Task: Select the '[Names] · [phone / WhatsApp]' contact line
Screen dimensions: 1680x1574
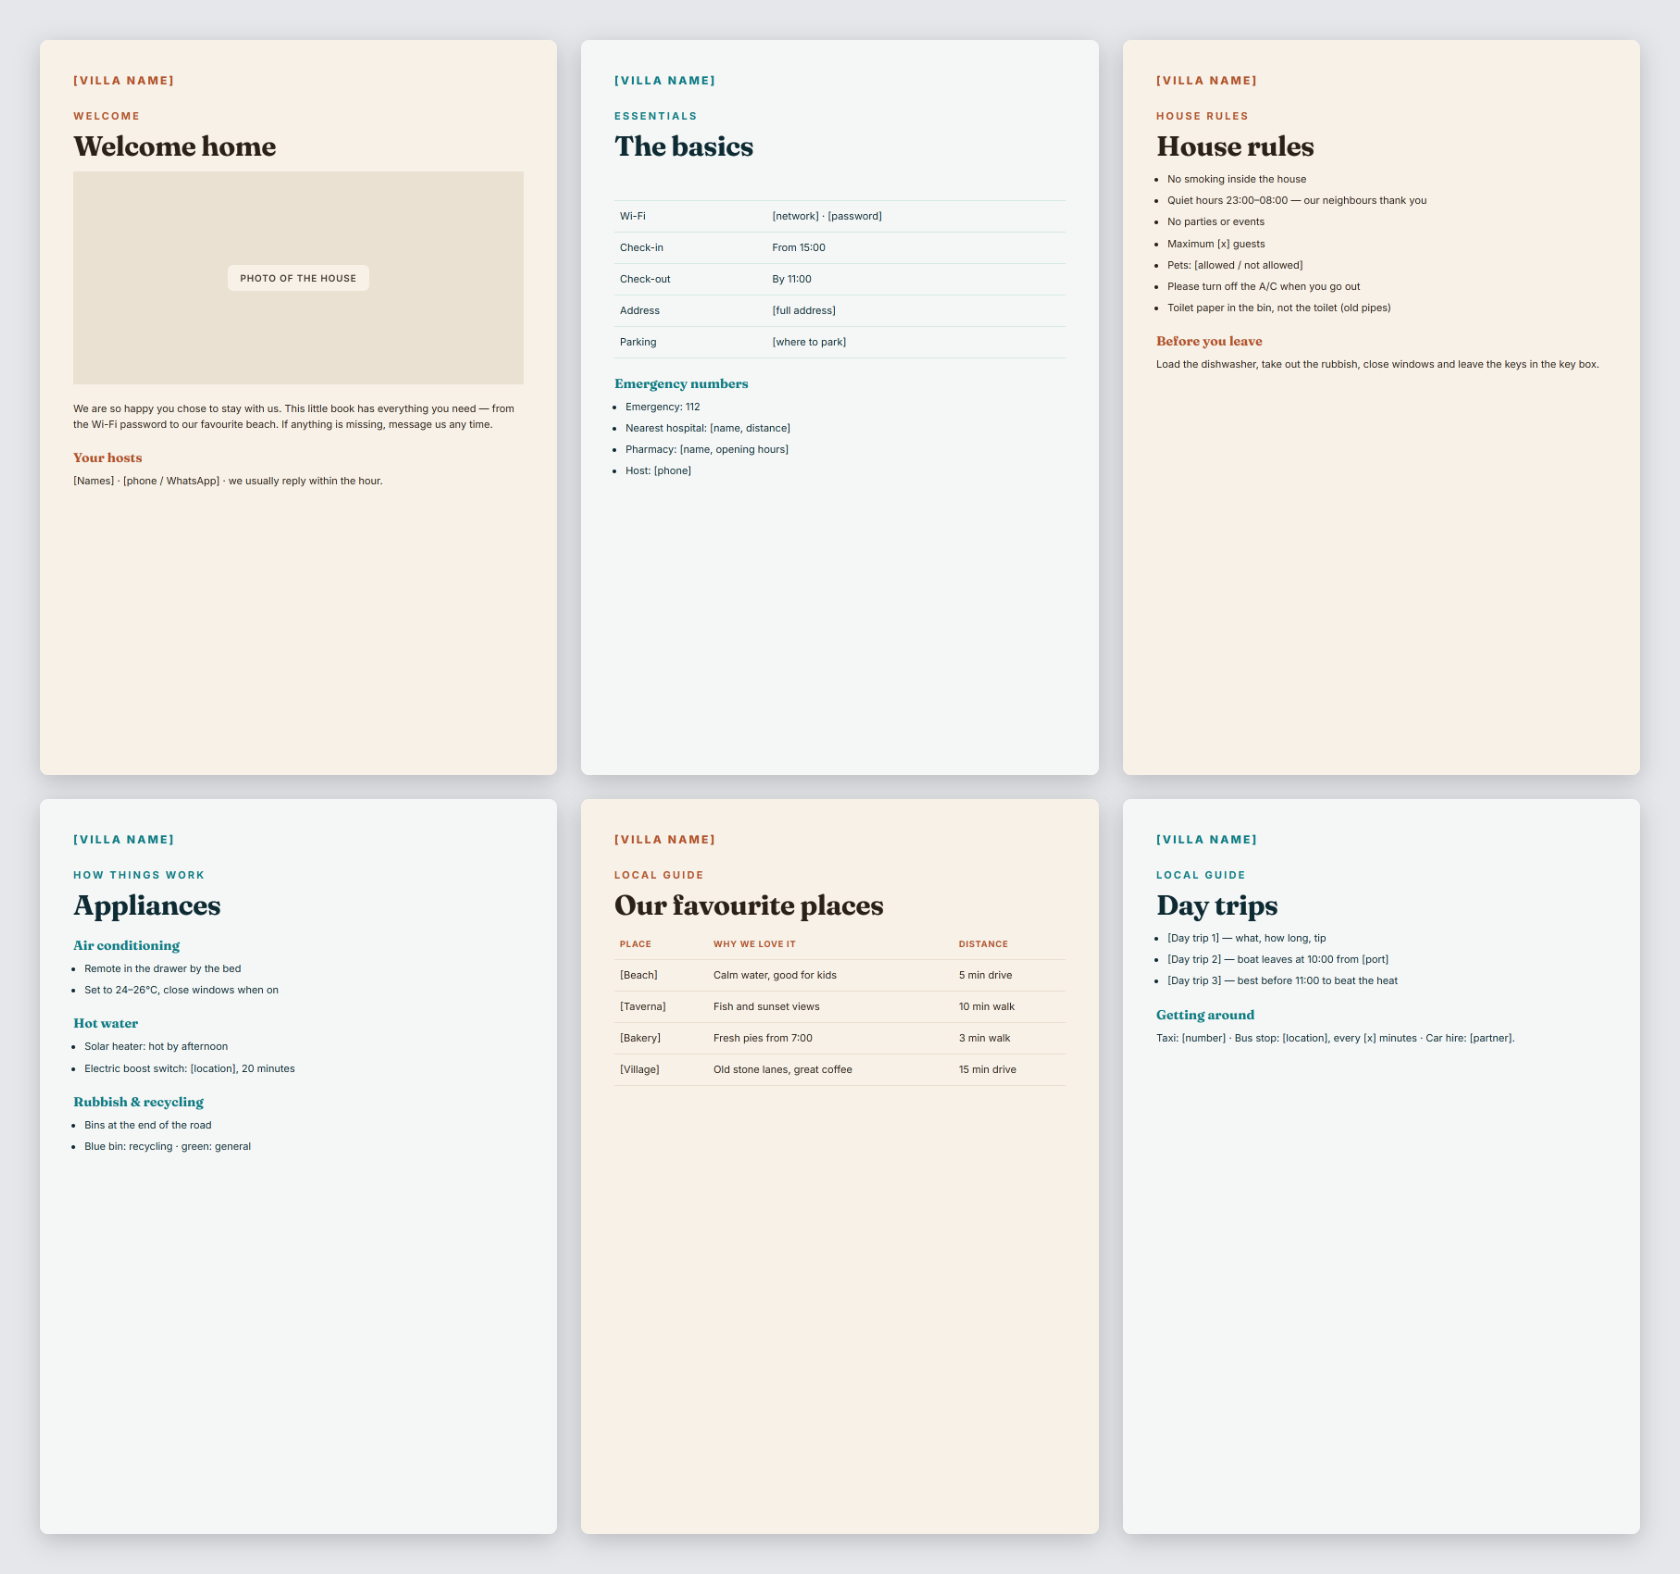Action: [228, 481]
